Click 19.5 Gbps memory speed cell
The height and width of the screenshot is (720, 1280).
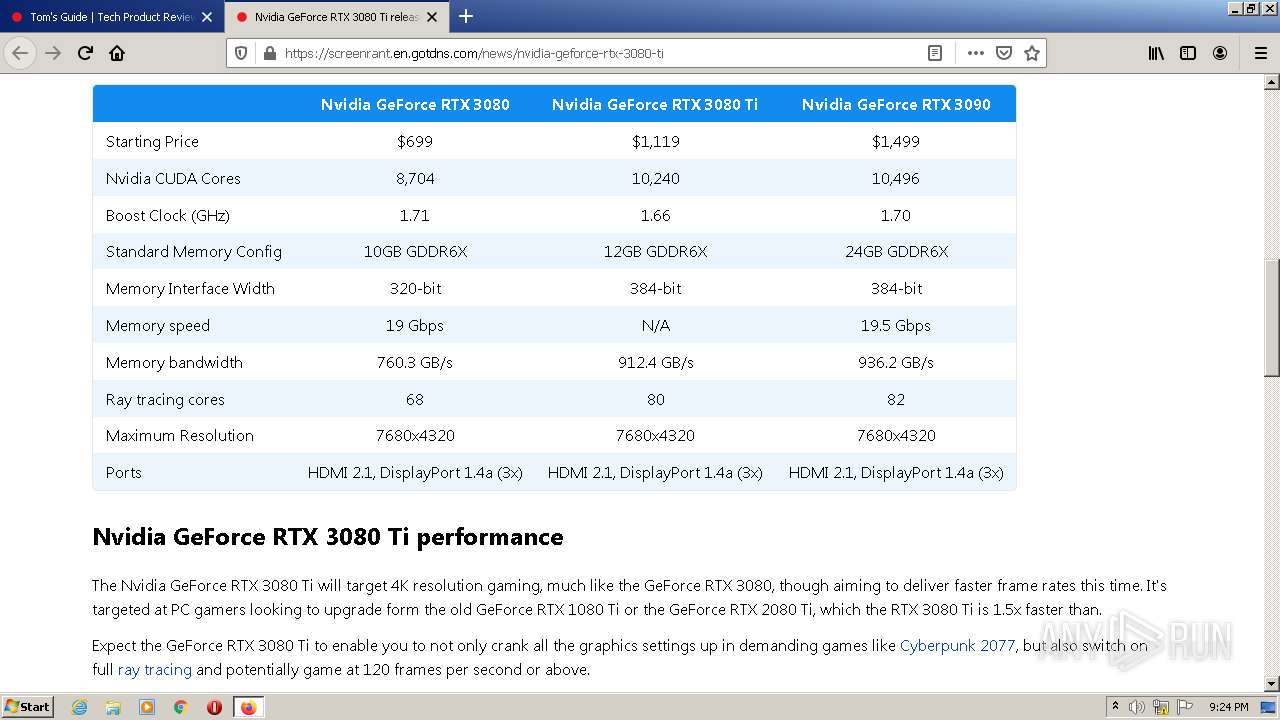pos(896,326)
